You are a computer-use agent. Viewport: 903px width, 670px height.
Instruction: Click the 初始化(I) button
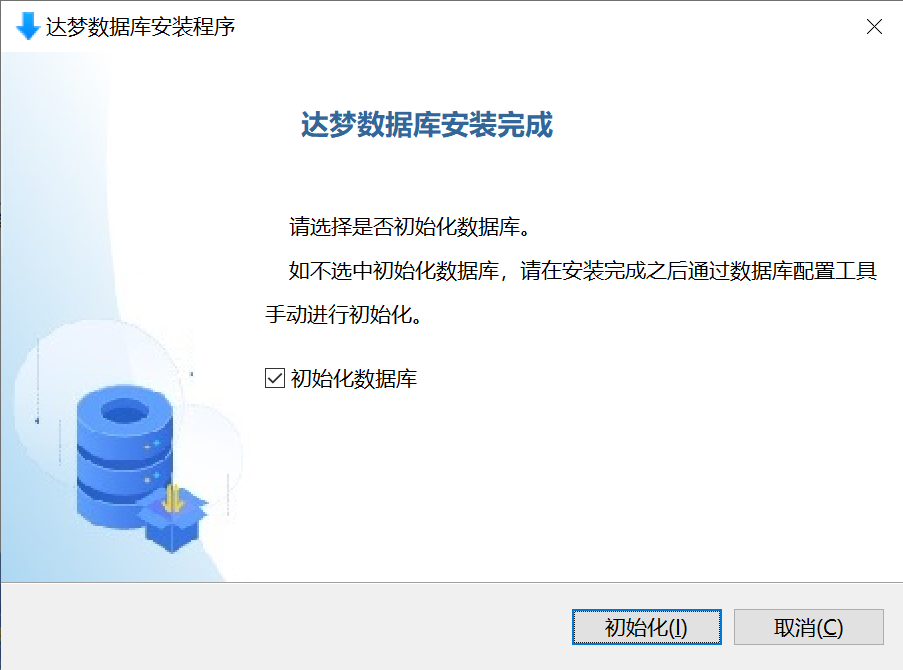[x=646, y=627]
